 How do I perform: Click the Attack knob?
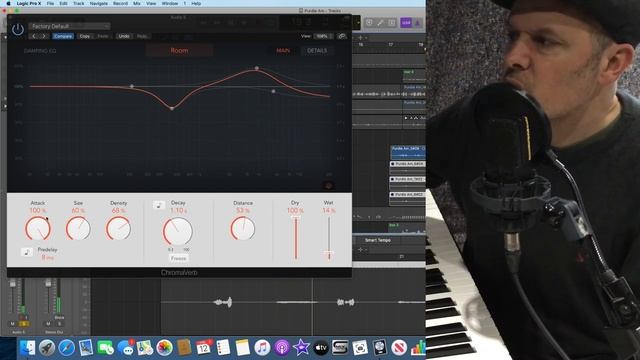click(38, 228)
